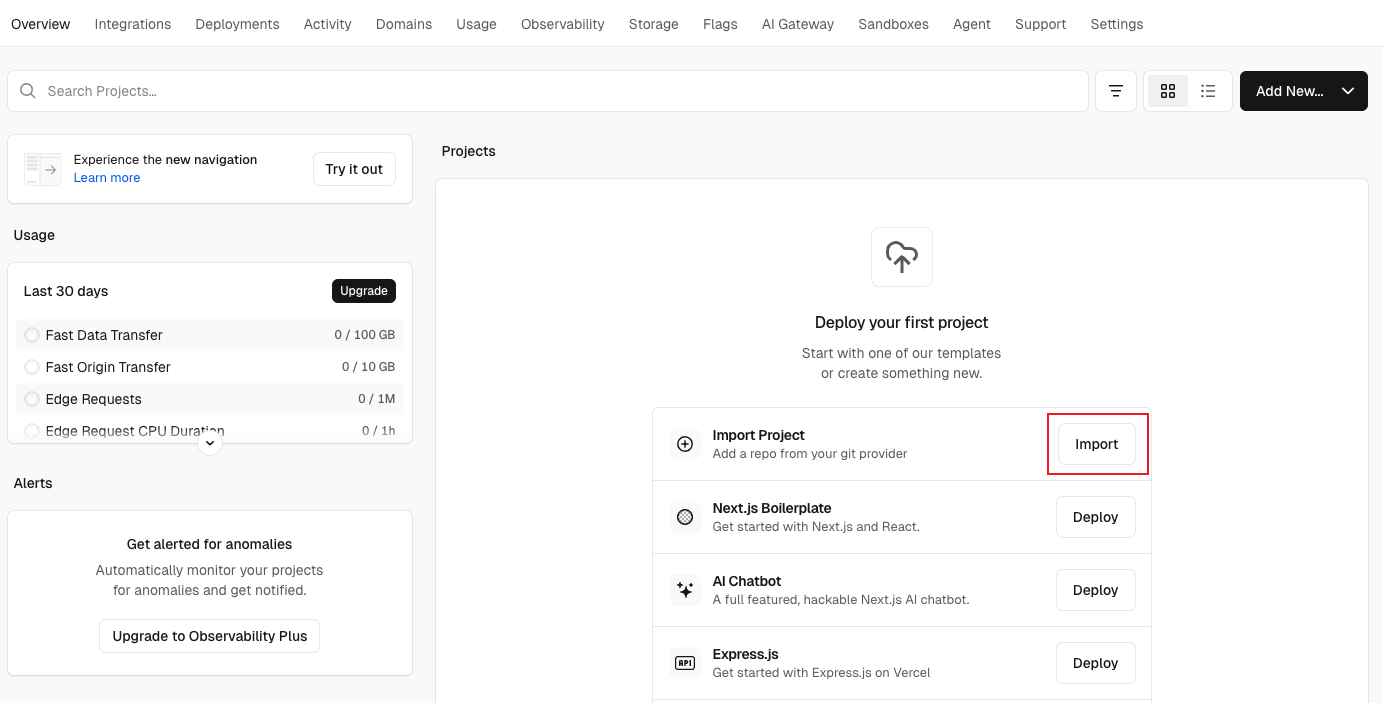Image resolution: width=1383 pixels, height=703 pixels.
Task: Click the cloud upload icon
Action: [x=901, y=257]
